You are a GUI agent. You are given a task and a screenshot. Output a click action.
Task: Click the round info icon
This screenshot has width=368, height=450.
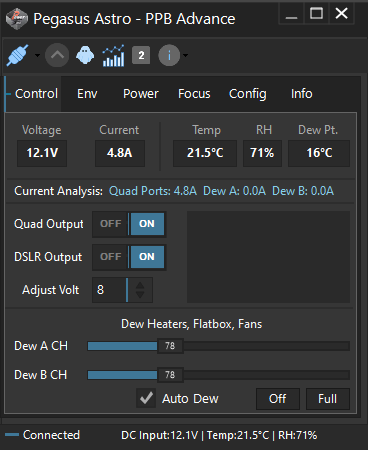pos(169,55)
